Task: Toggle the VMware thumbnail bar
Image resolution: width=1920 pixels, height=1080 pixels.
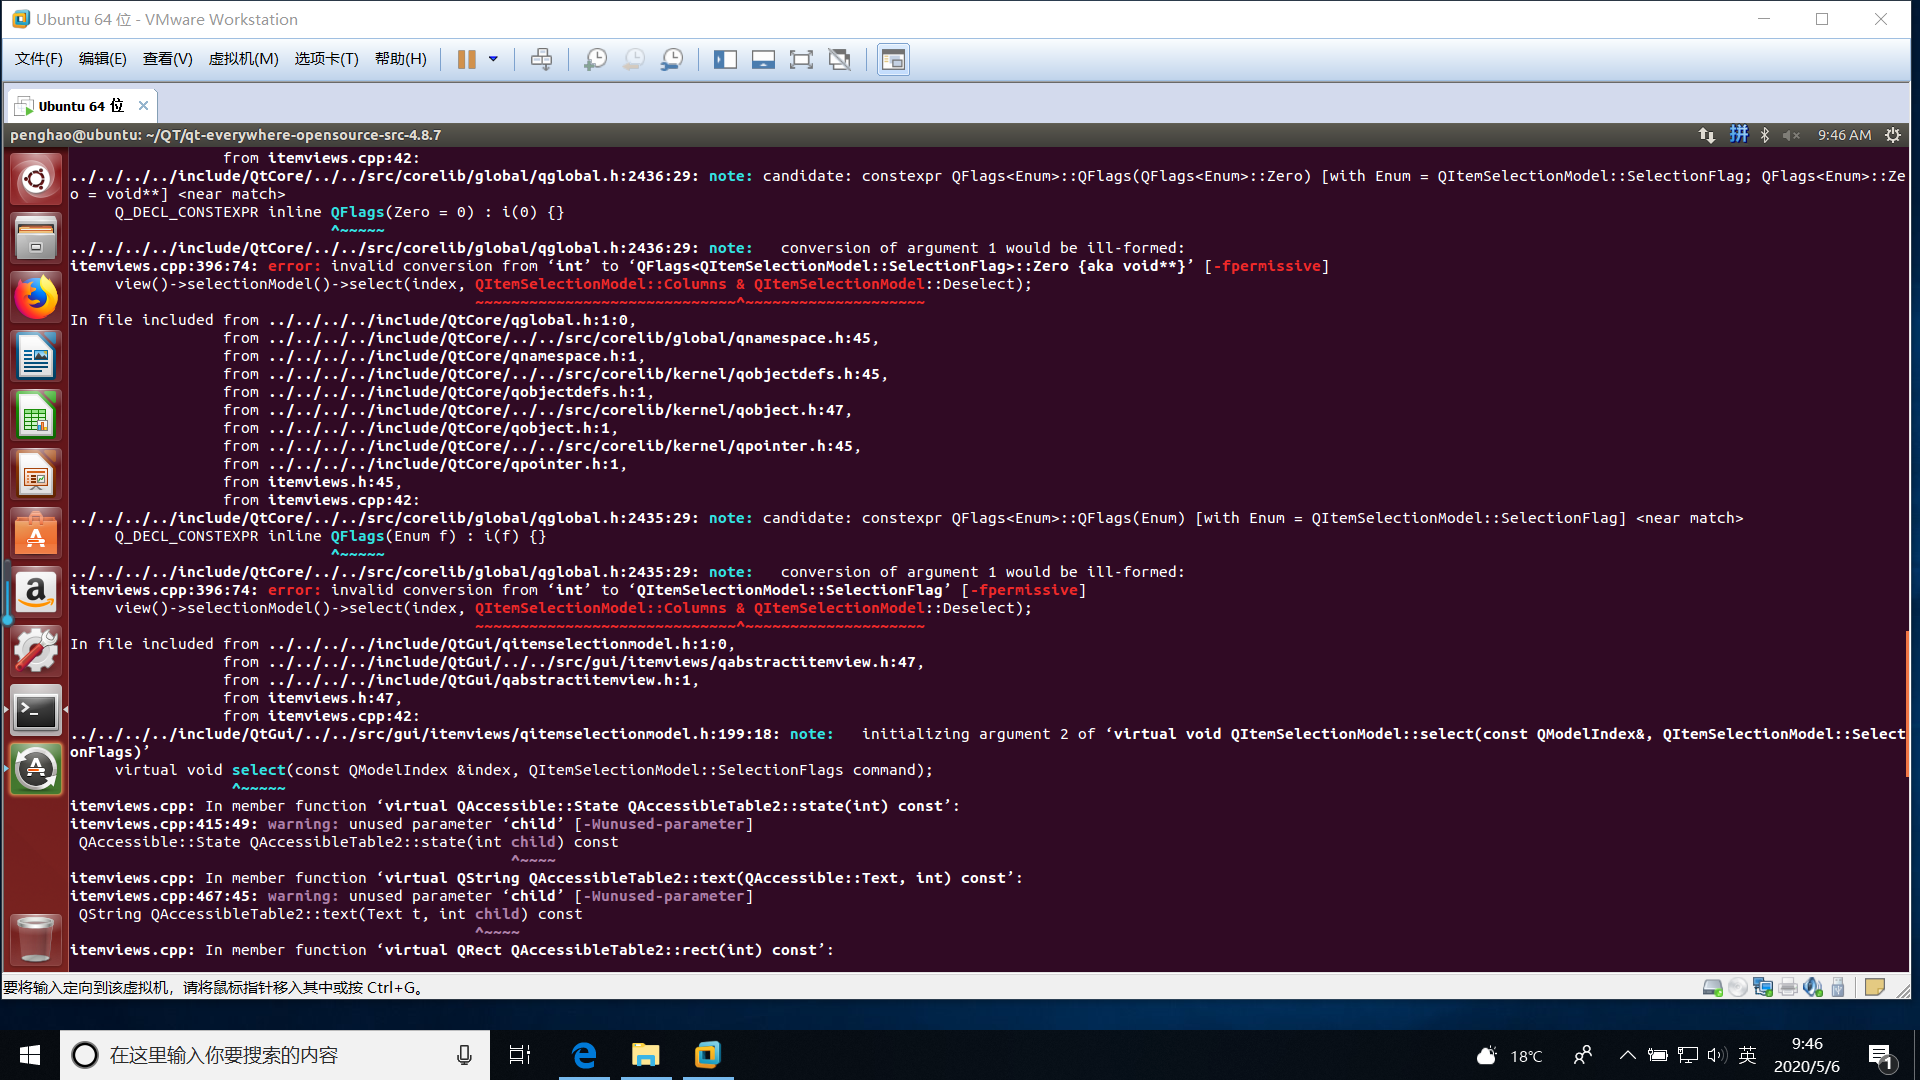Action: click(x=763, y=59)
